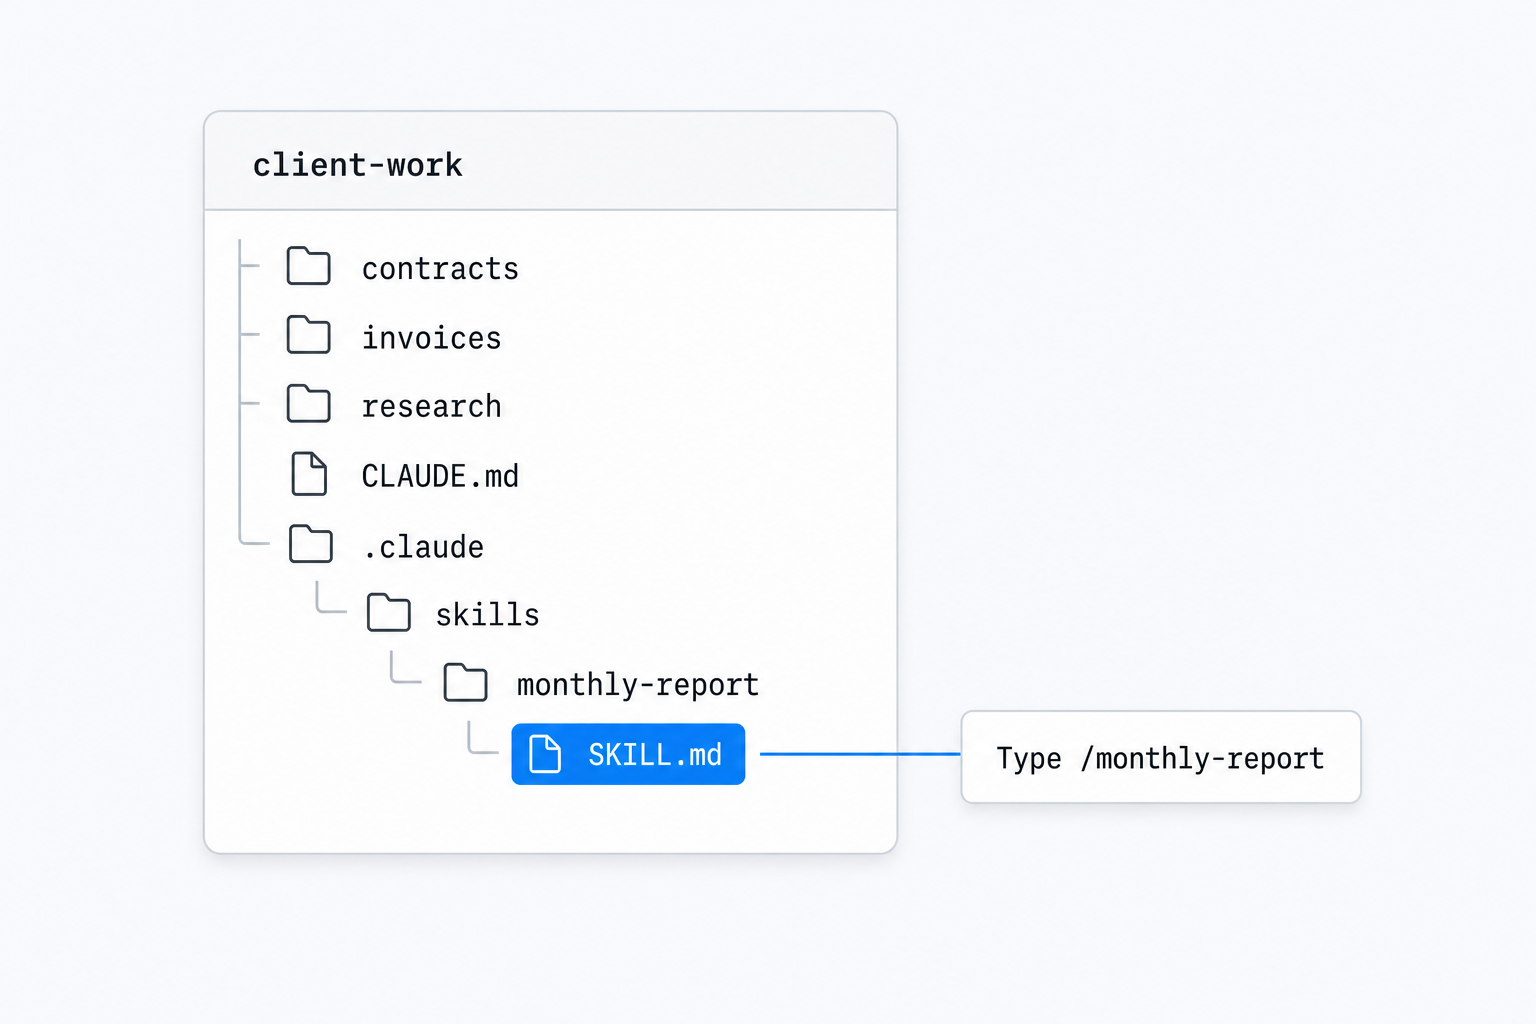Click the client-work header title
This screenshot has width=1536, height=1024.
(357, 165)
